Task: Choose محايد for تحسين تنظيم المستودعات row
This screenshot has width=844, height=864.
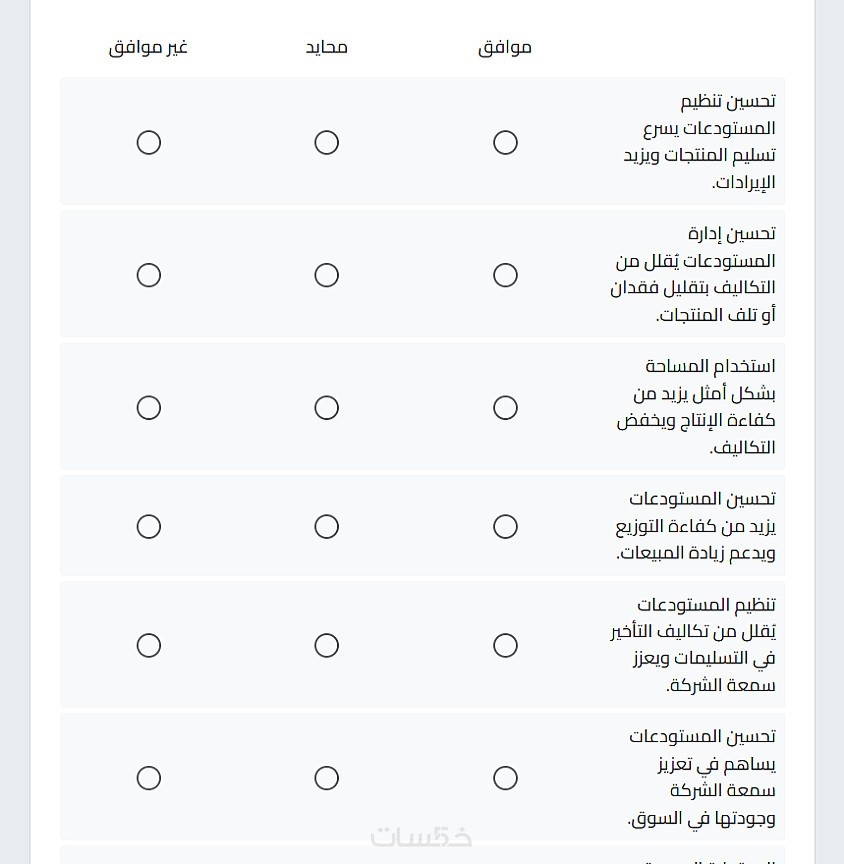Action: coord(326,143)
